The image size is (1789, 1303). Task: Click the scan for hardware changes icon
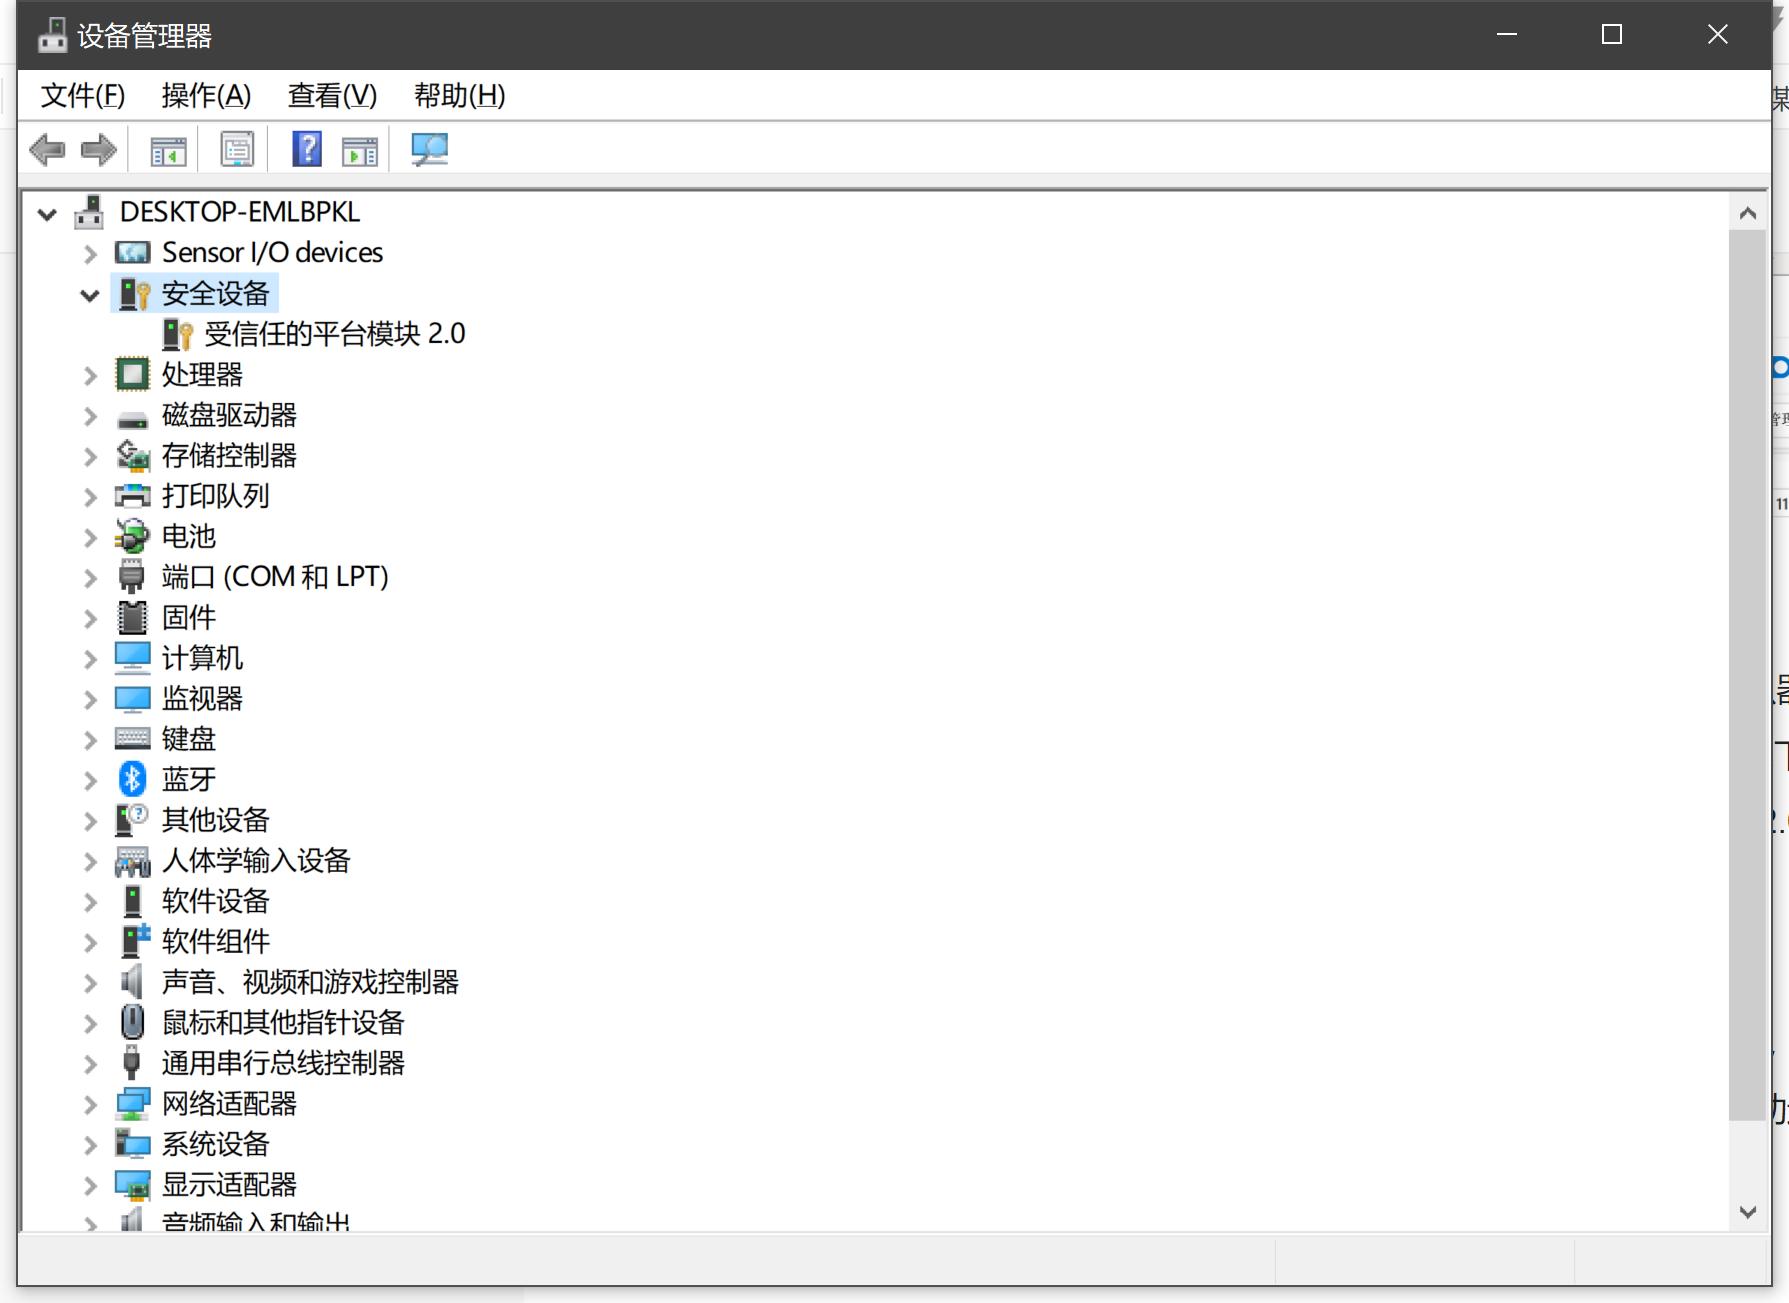tap(429, 148)
